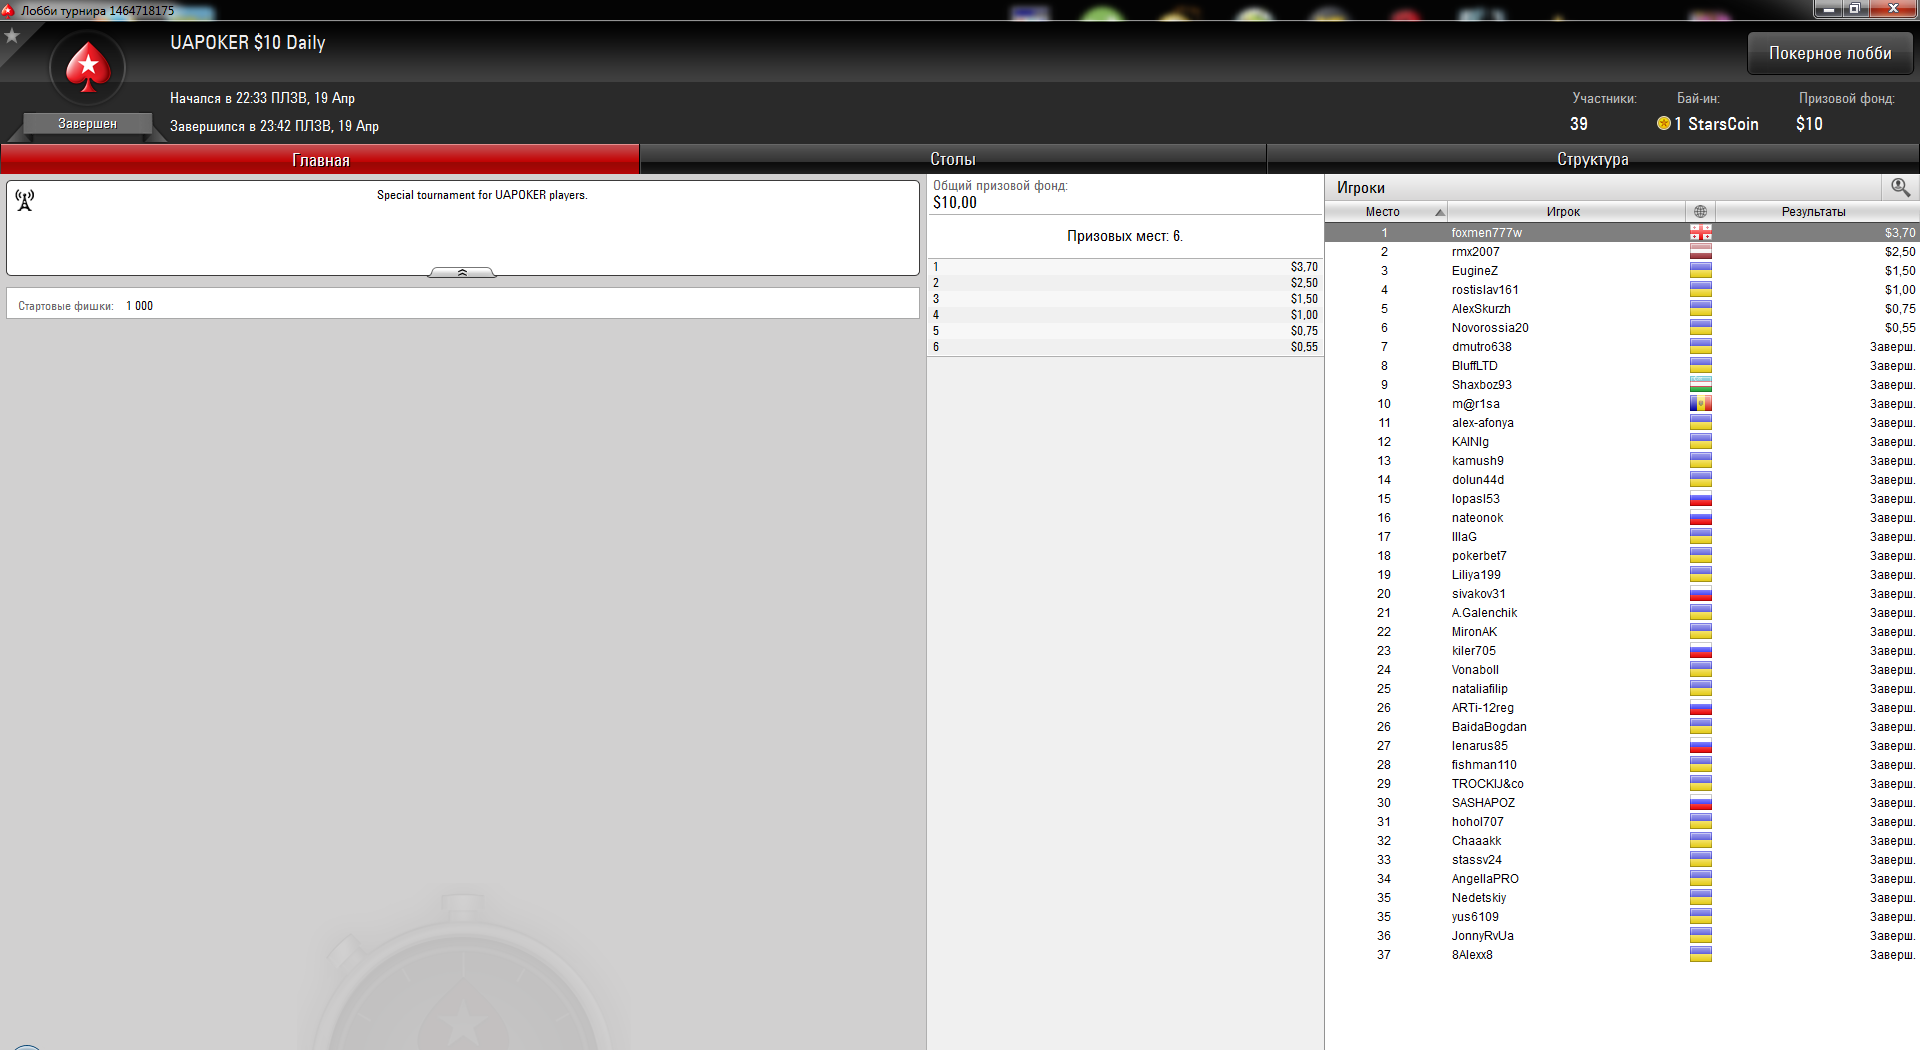This screenshot has height=1050, width=1920.
Task: Select player BluffLTD
Action: [x=1621, y=365]
